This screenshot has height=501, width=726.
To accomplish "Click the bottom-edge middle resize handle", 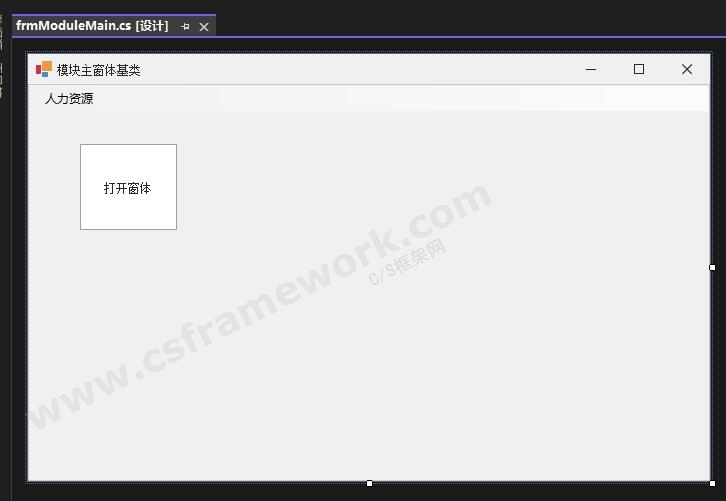I will tap(369, 483).
